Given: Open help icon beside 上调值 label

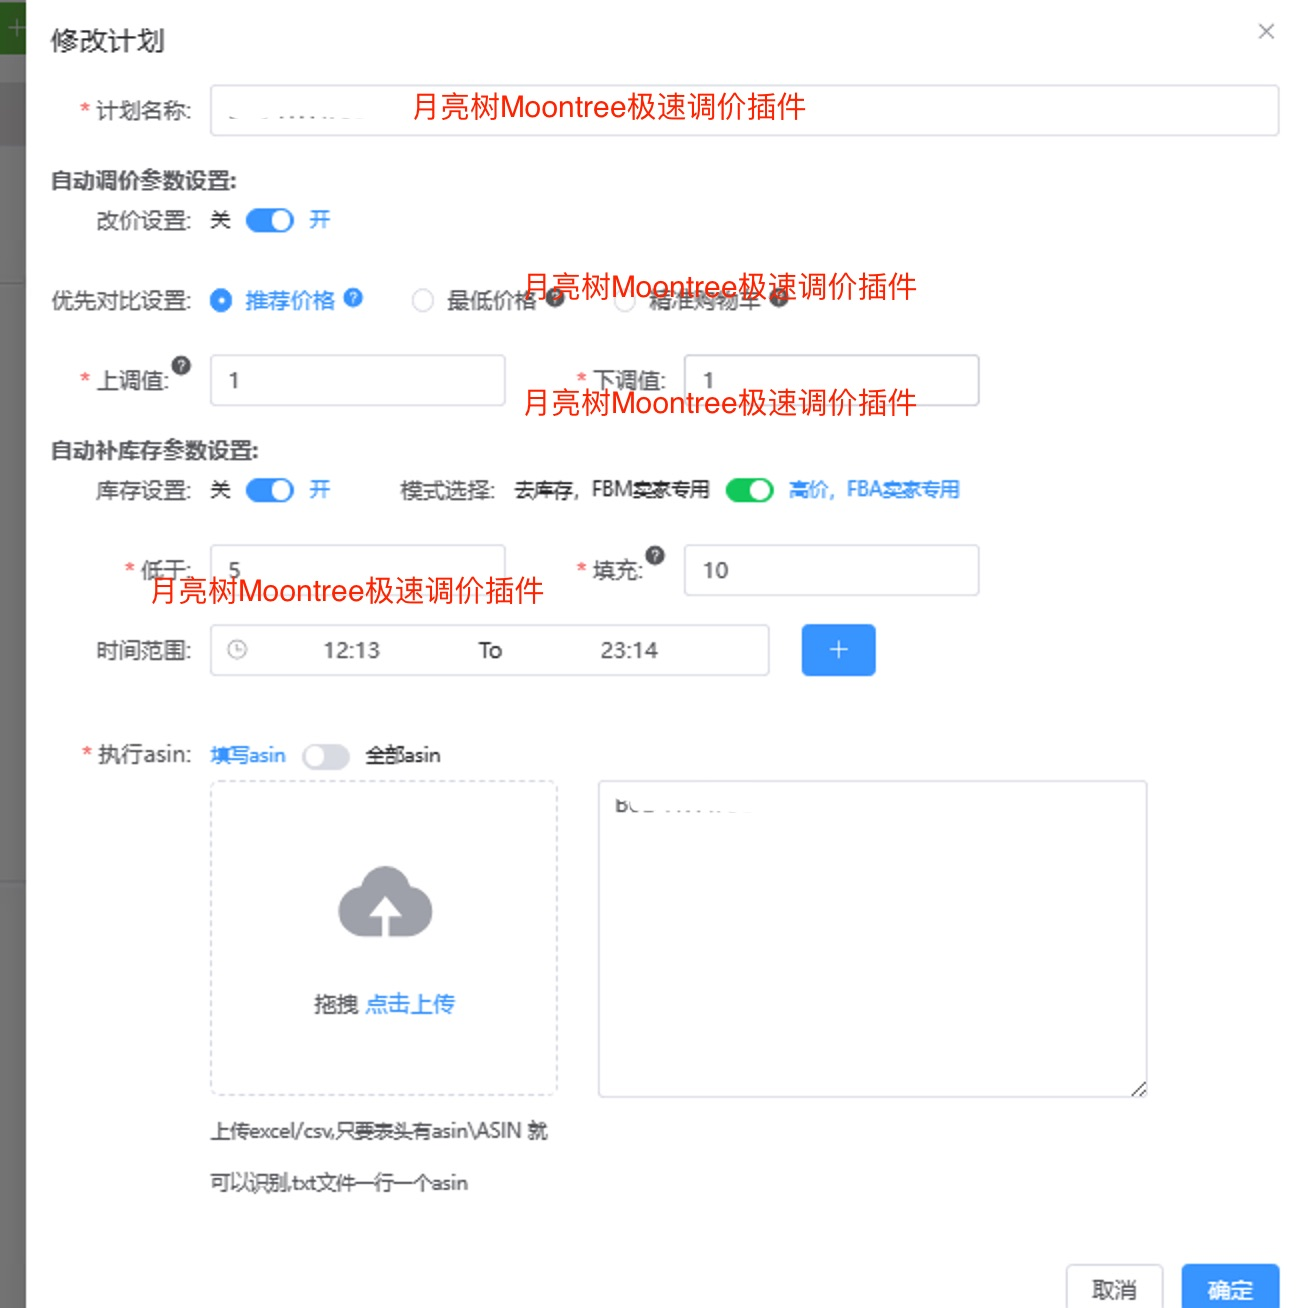Looking at the screenshot, I should click(x=181, y=365).
